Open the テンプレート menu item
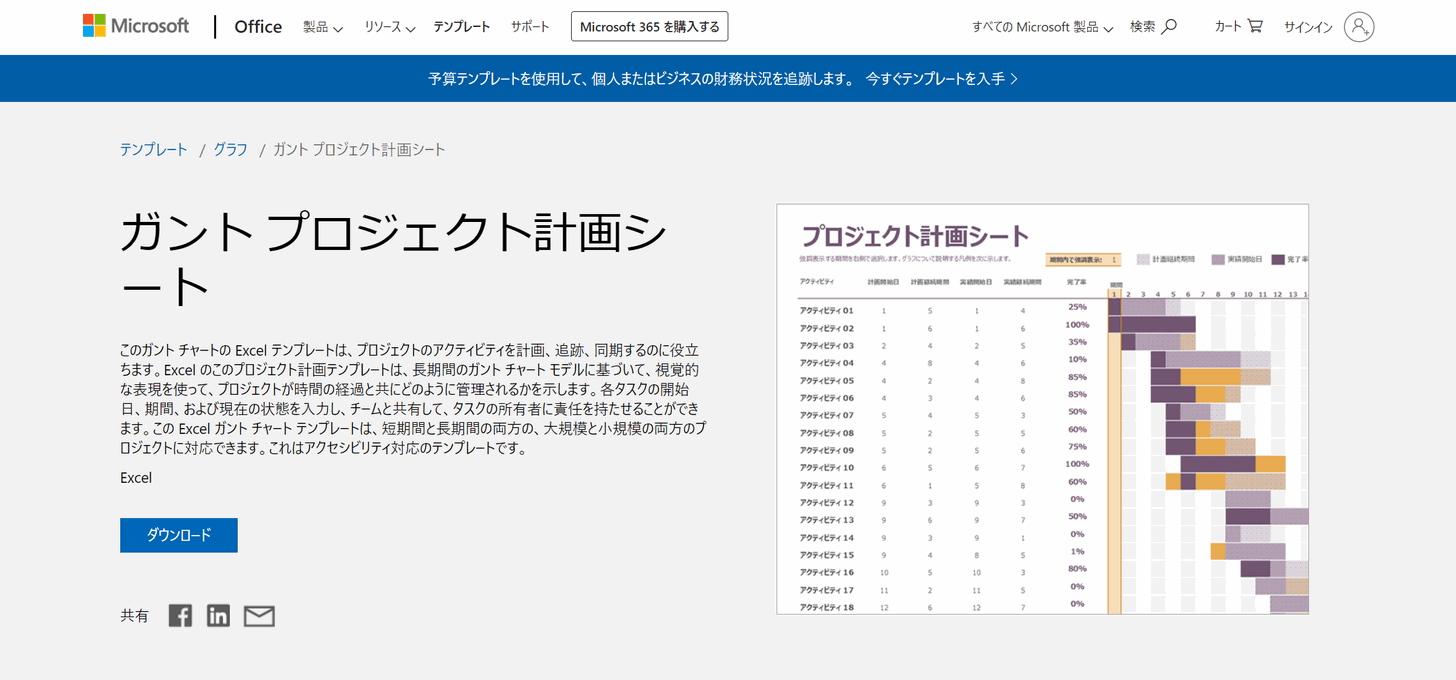The image size is (1456, 680). 461,27
